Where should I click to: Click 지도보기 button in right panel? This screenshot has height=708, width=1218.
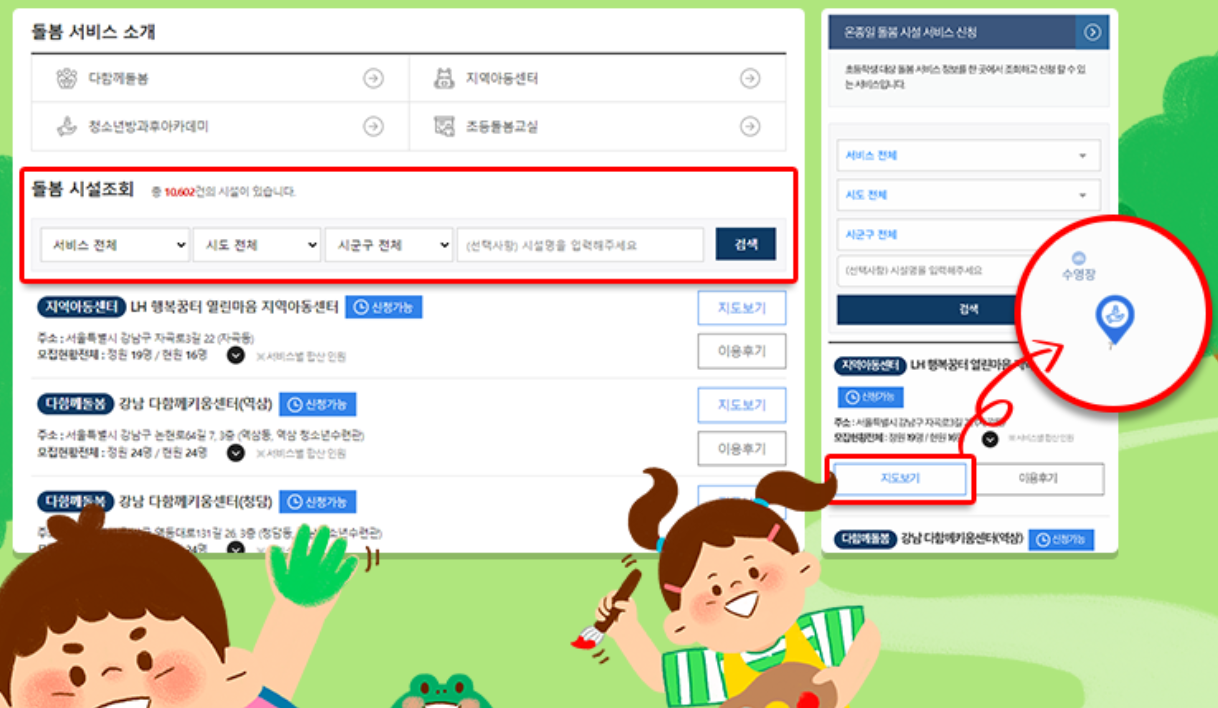point(900,479)
